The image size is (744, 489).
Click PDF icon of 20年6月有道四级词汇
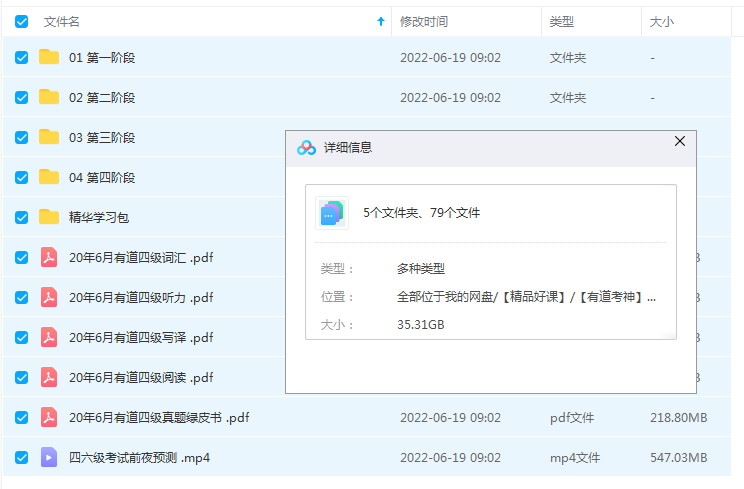pyautogui.click(x=49, y=257)
